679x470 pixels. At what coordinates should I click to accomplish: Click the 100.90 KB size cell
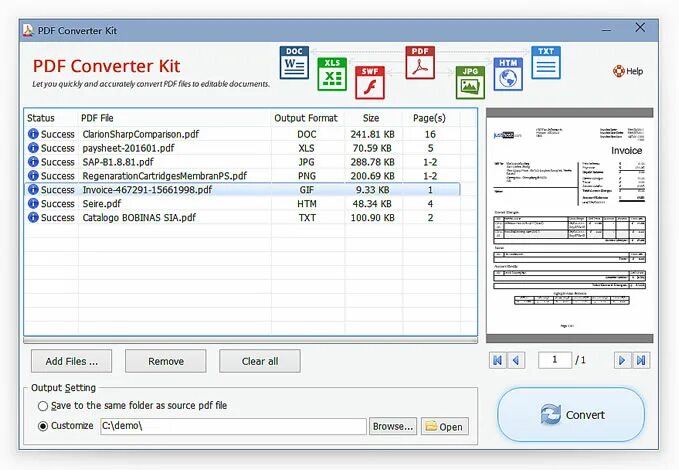click(372, 217)
